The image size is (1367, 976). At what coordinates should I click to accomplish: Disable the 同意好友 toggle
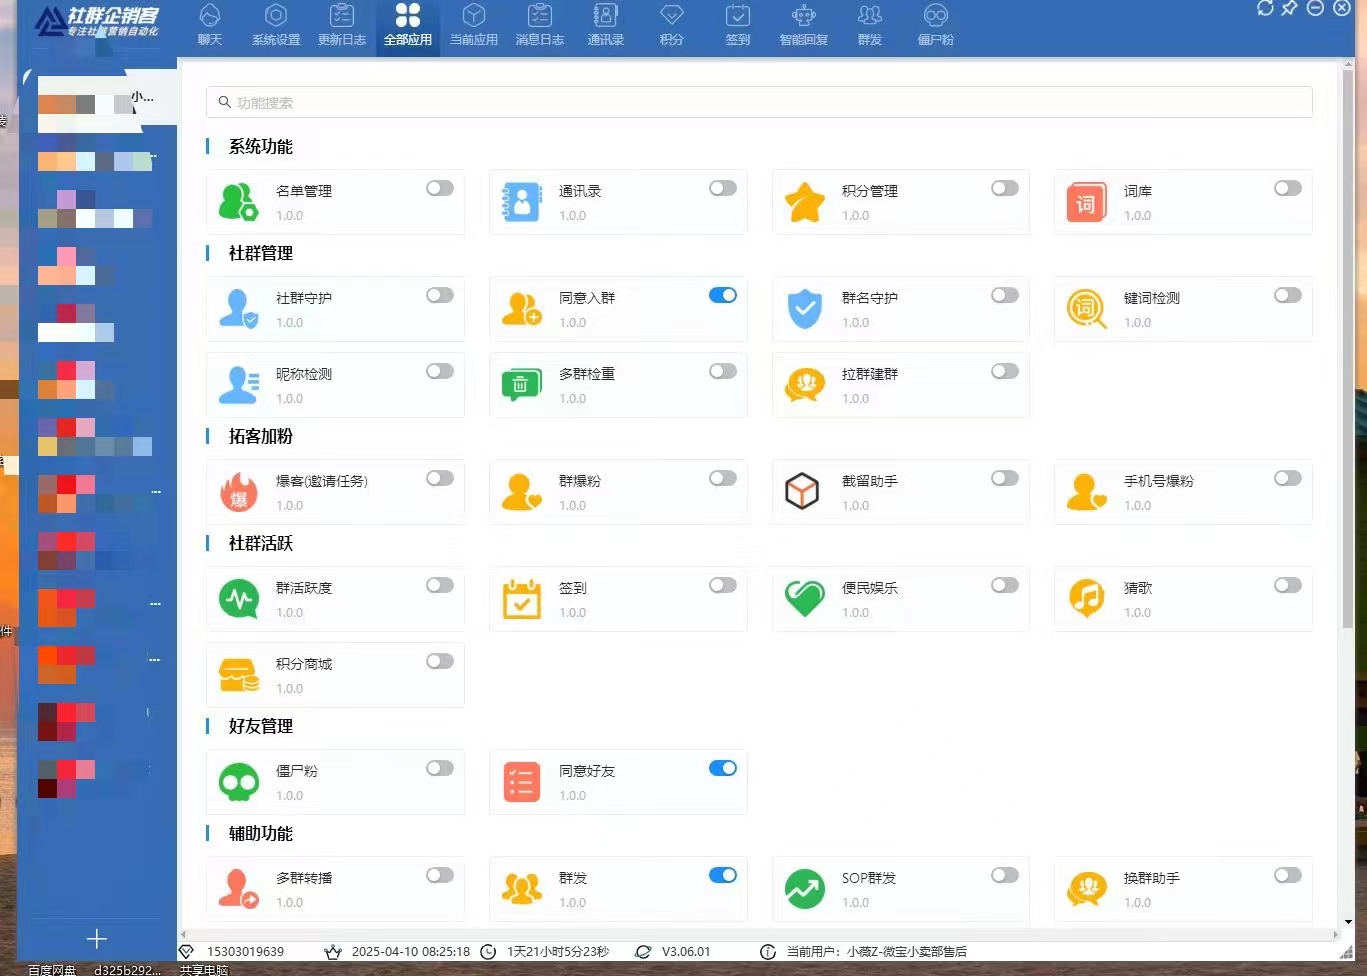tap(723, 768)
